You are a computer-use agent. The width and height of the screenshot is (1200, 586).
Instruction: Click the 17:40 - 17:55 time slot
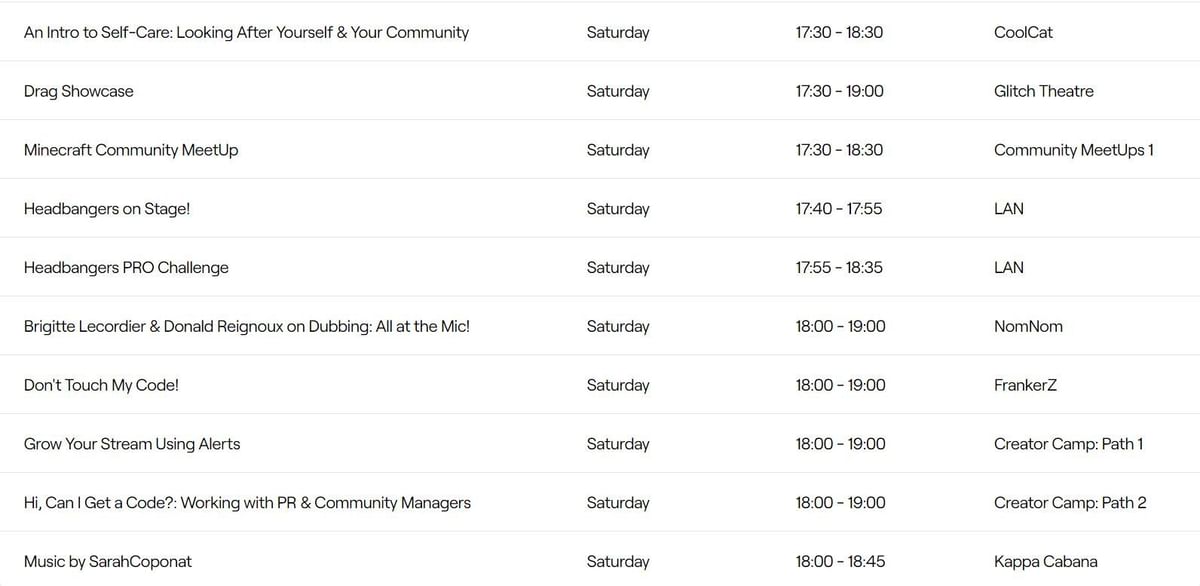pyautogui.click(x=839, y=209)
